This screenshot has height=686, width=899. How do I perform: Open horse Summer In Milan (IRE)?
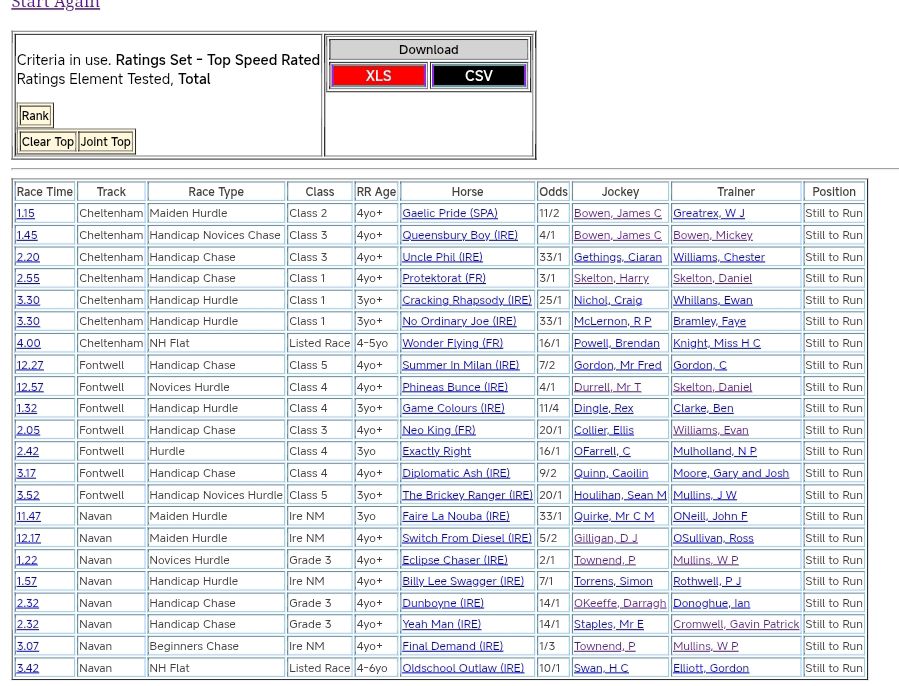click(460, 366)
